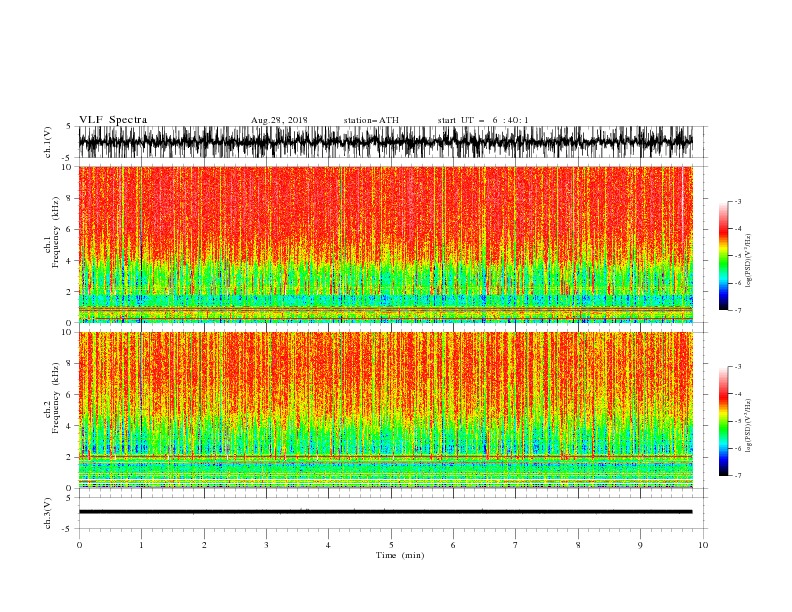Click the ch.2 spectrogram panel
The width and height of the screenshot is (792, 612).
pyautogui.click(x=385, y=410)
